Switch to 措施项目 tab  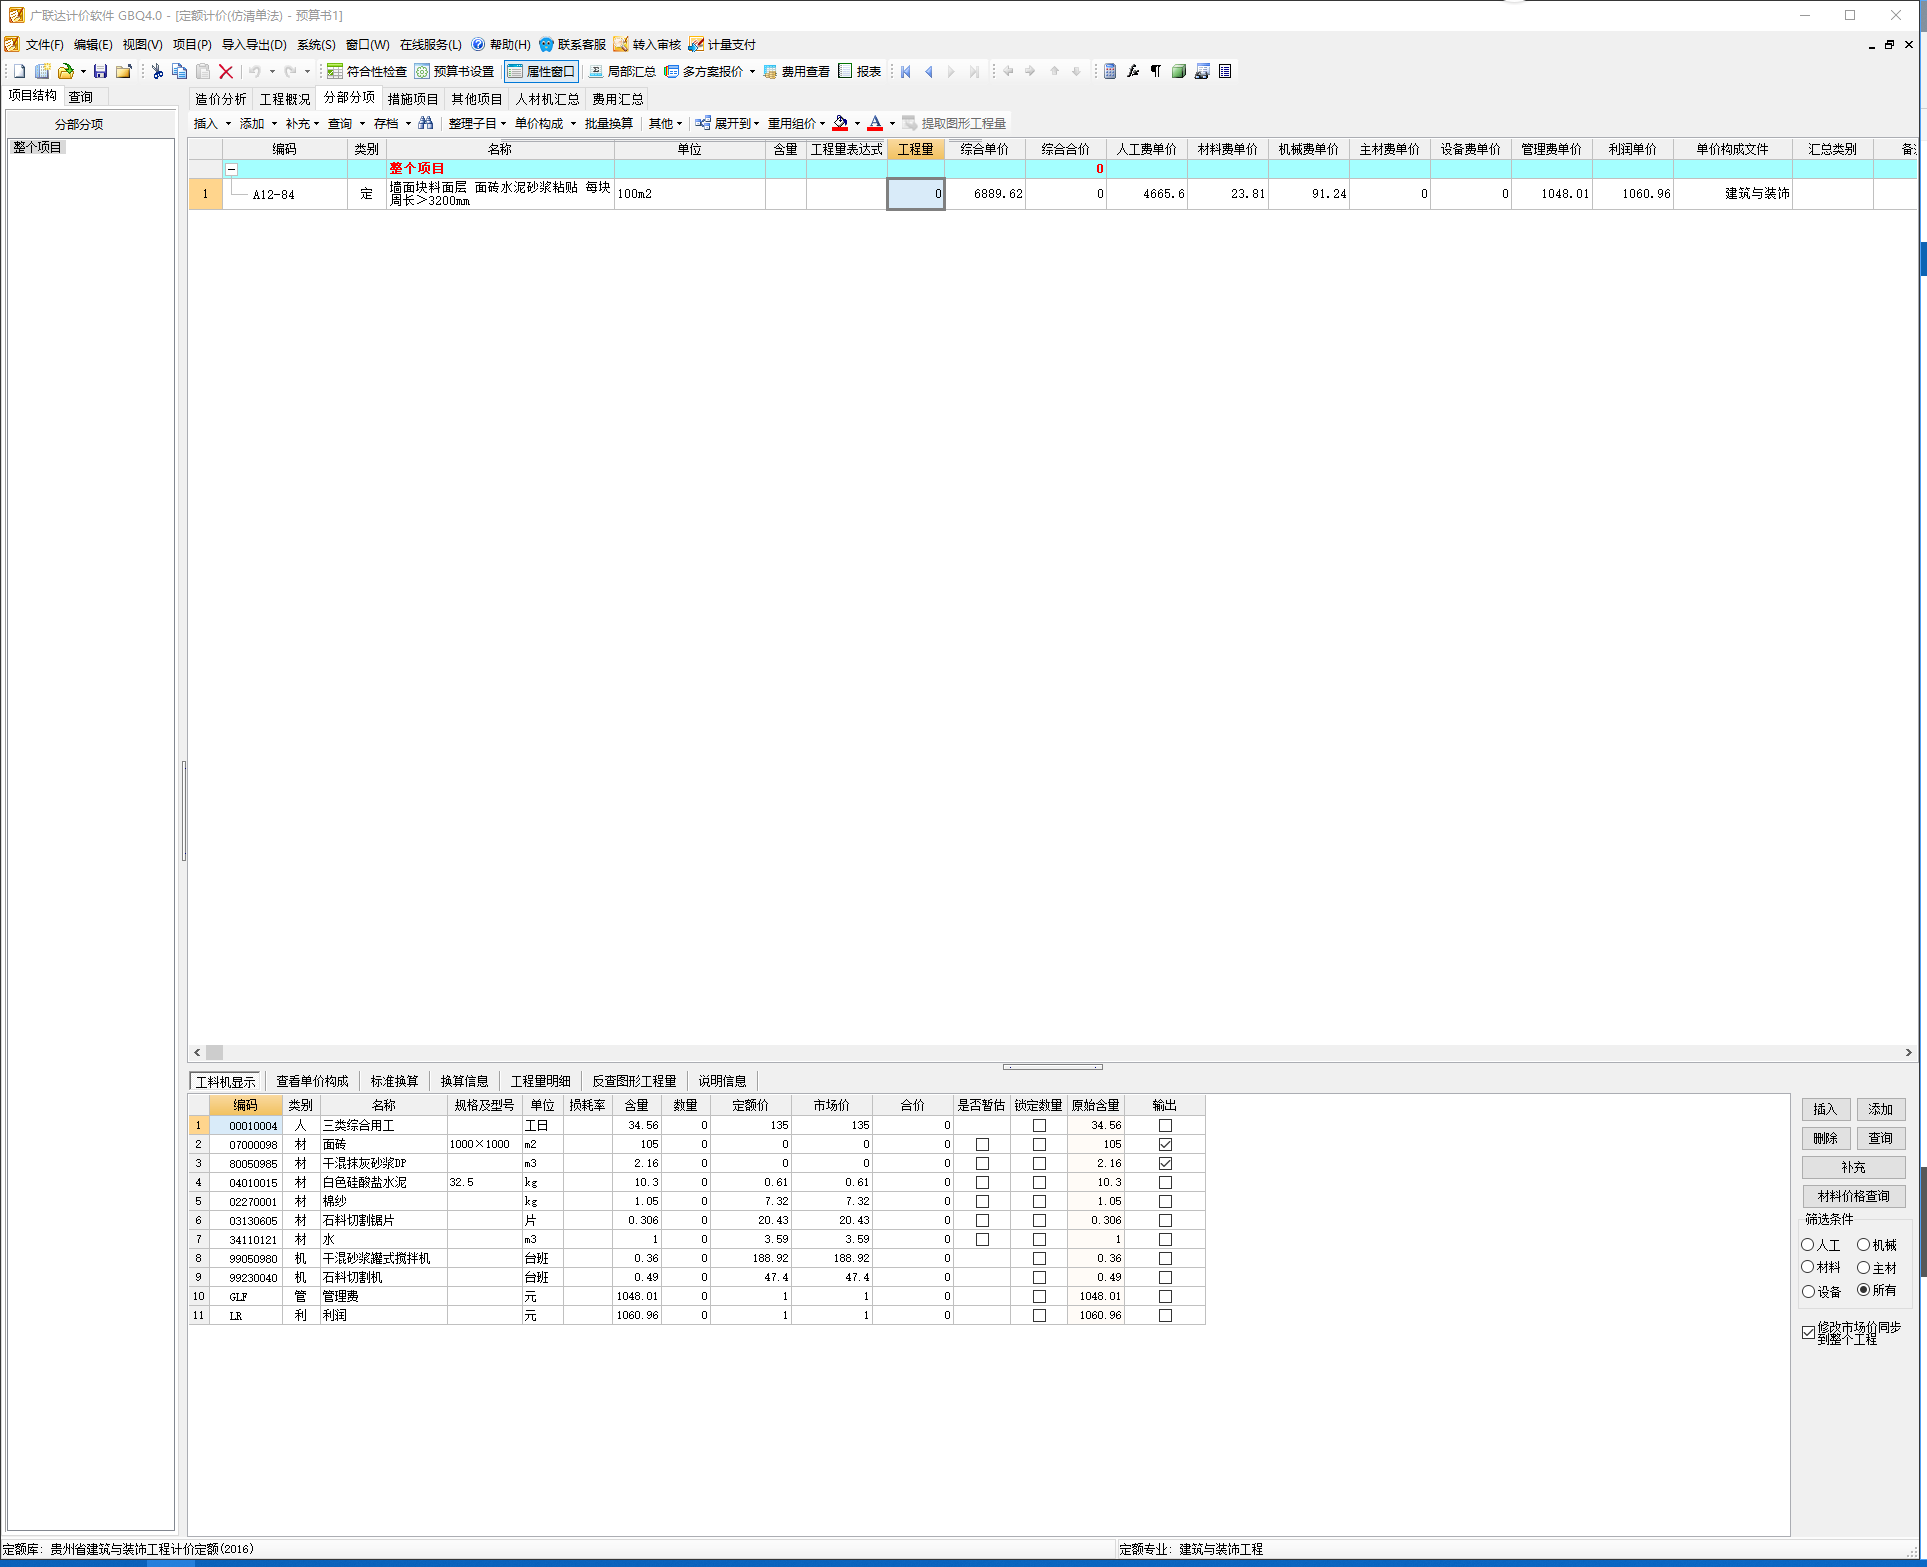click(413, 99)
